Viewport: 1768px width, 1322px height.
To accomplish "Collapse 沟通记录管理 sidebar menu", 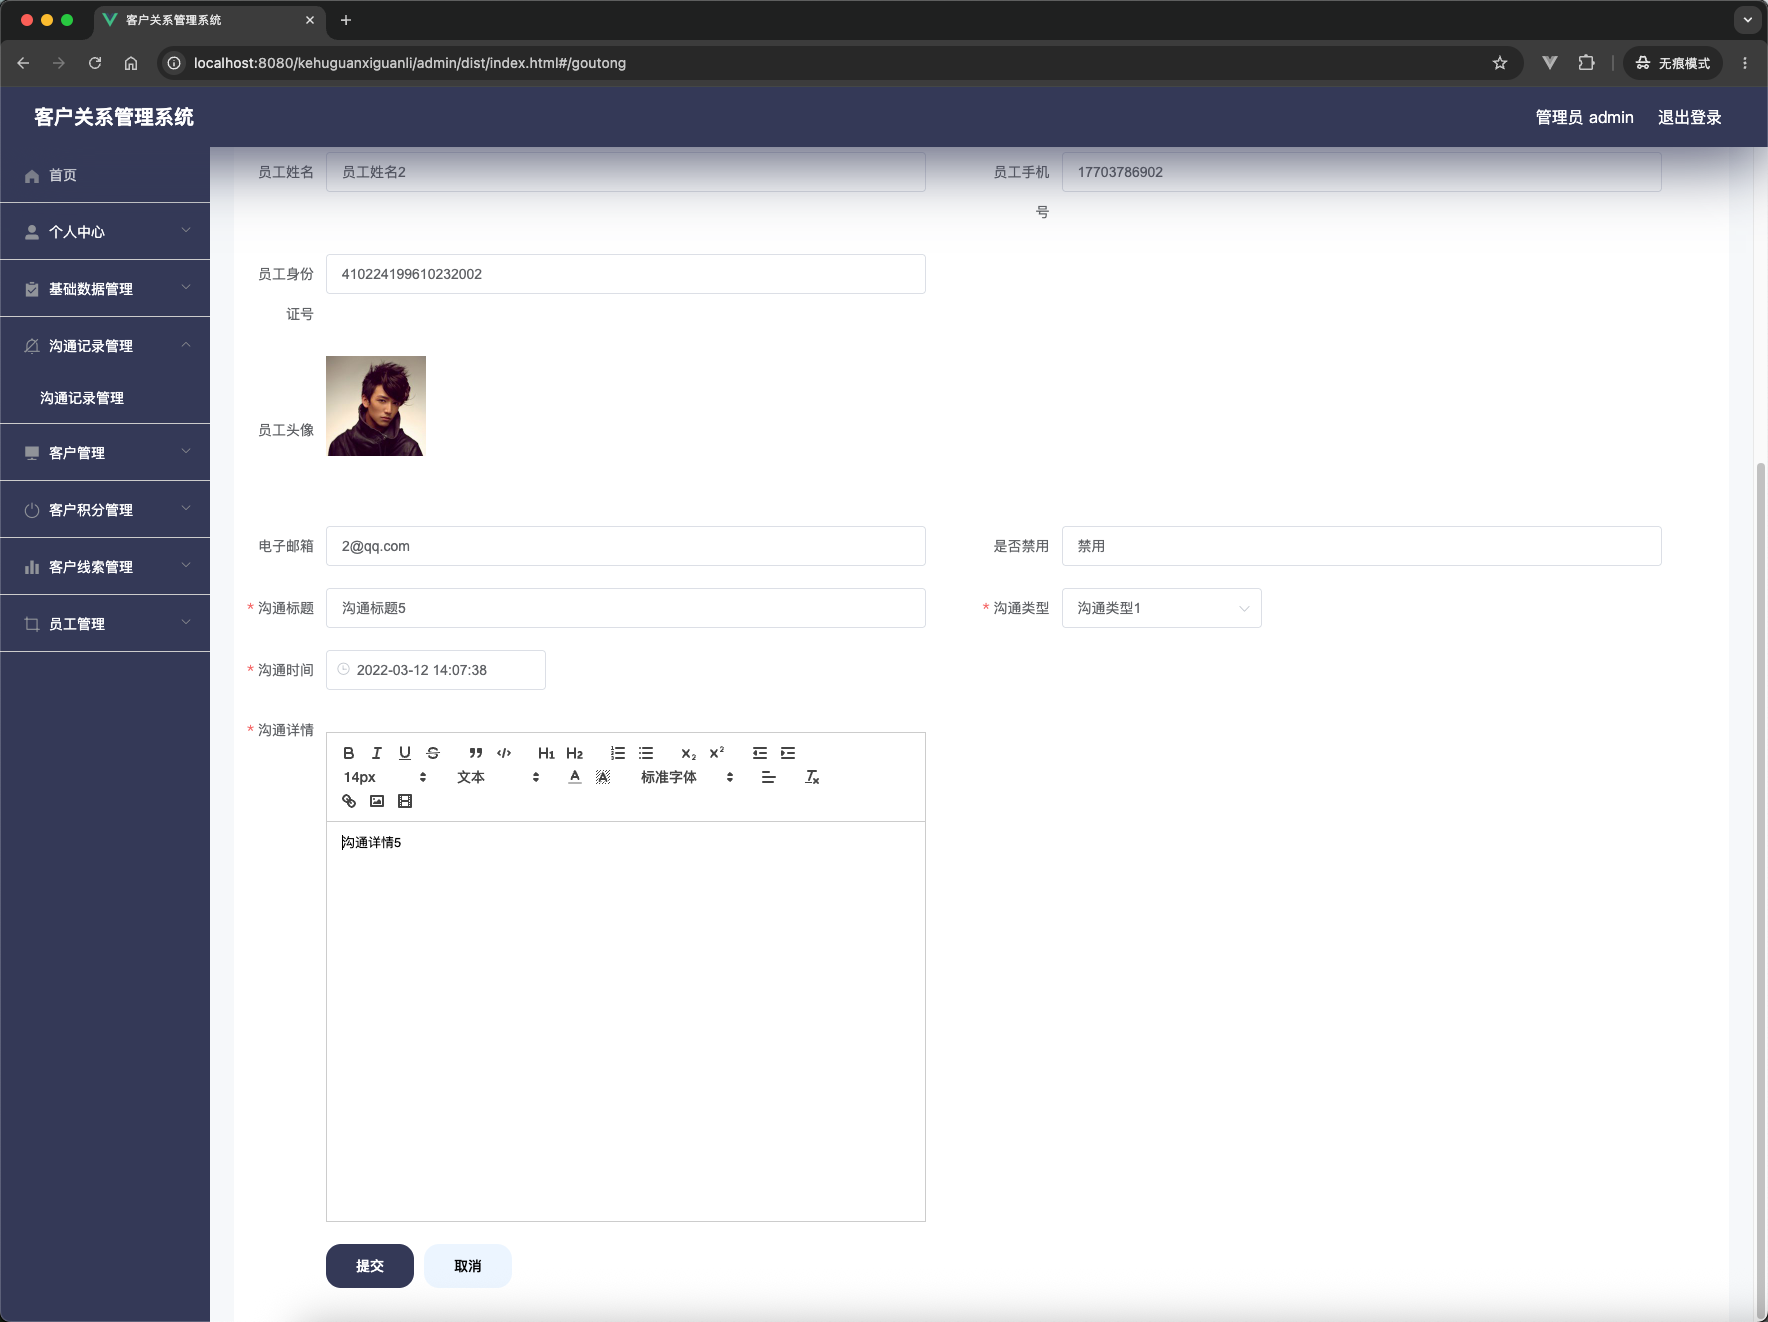I will click(105, 345).
